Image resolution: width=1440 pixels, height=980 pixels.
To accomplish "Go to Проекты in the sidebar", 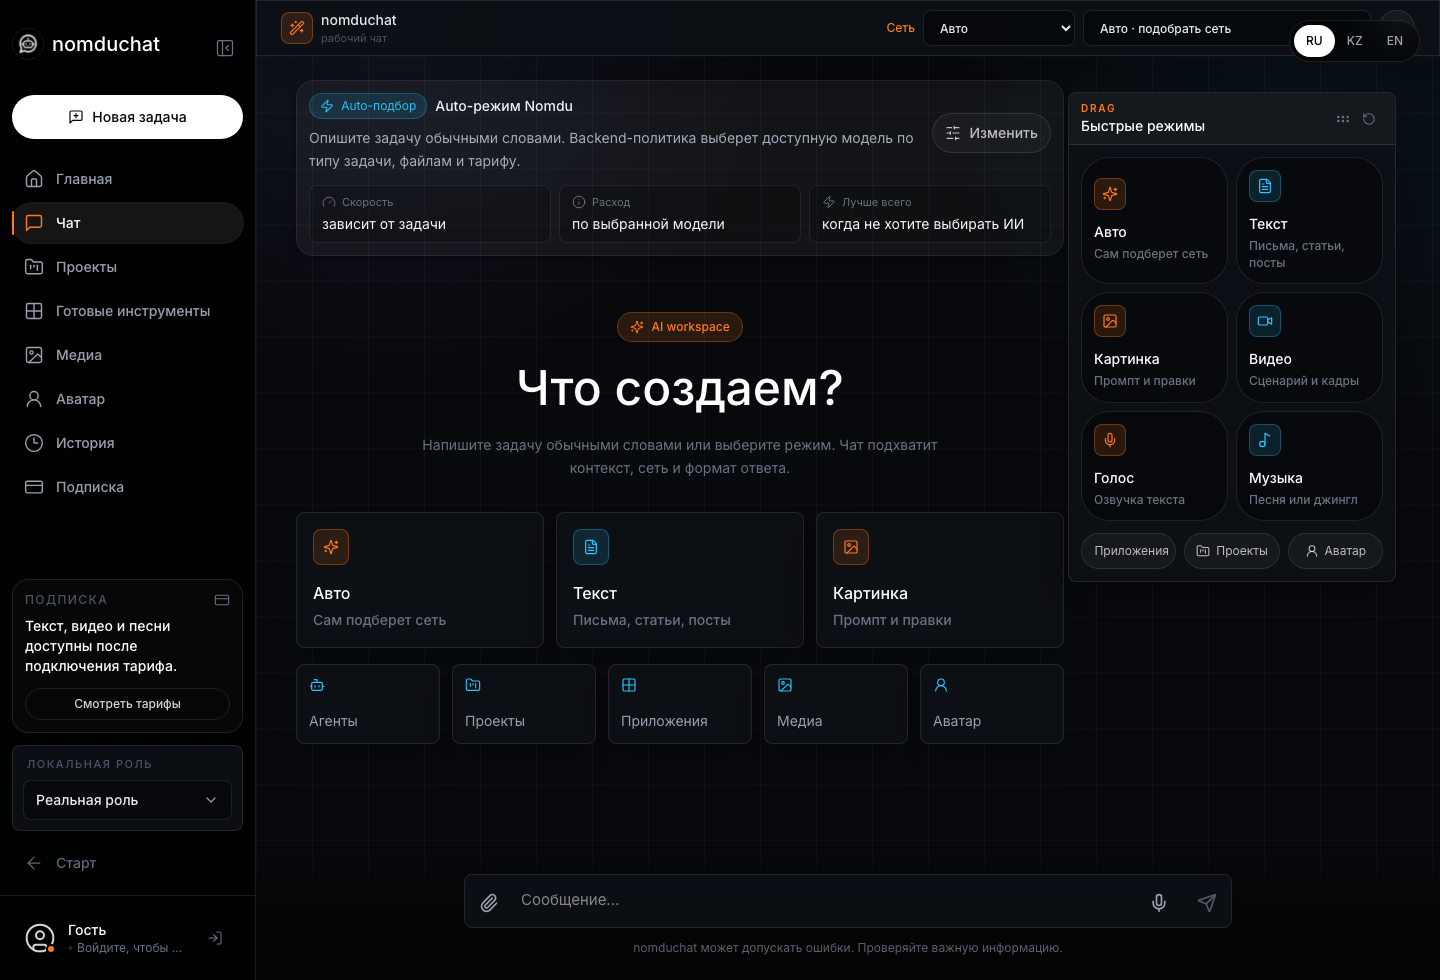I will pos(127,267).
